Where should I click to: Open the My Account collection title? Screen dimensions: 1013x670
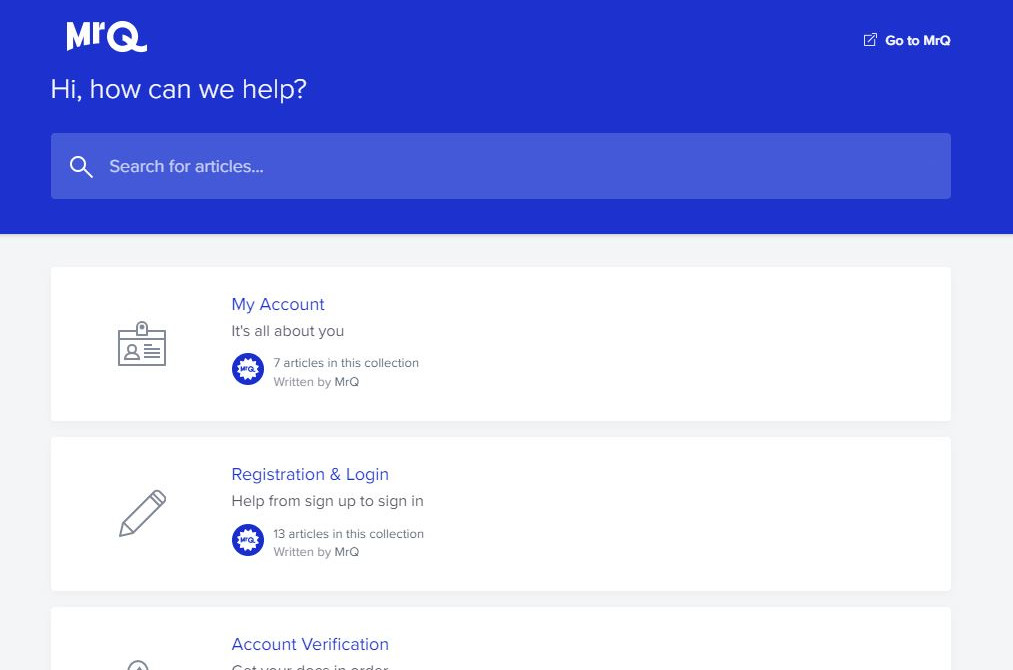pyautogui.click(x=278, y=304)
